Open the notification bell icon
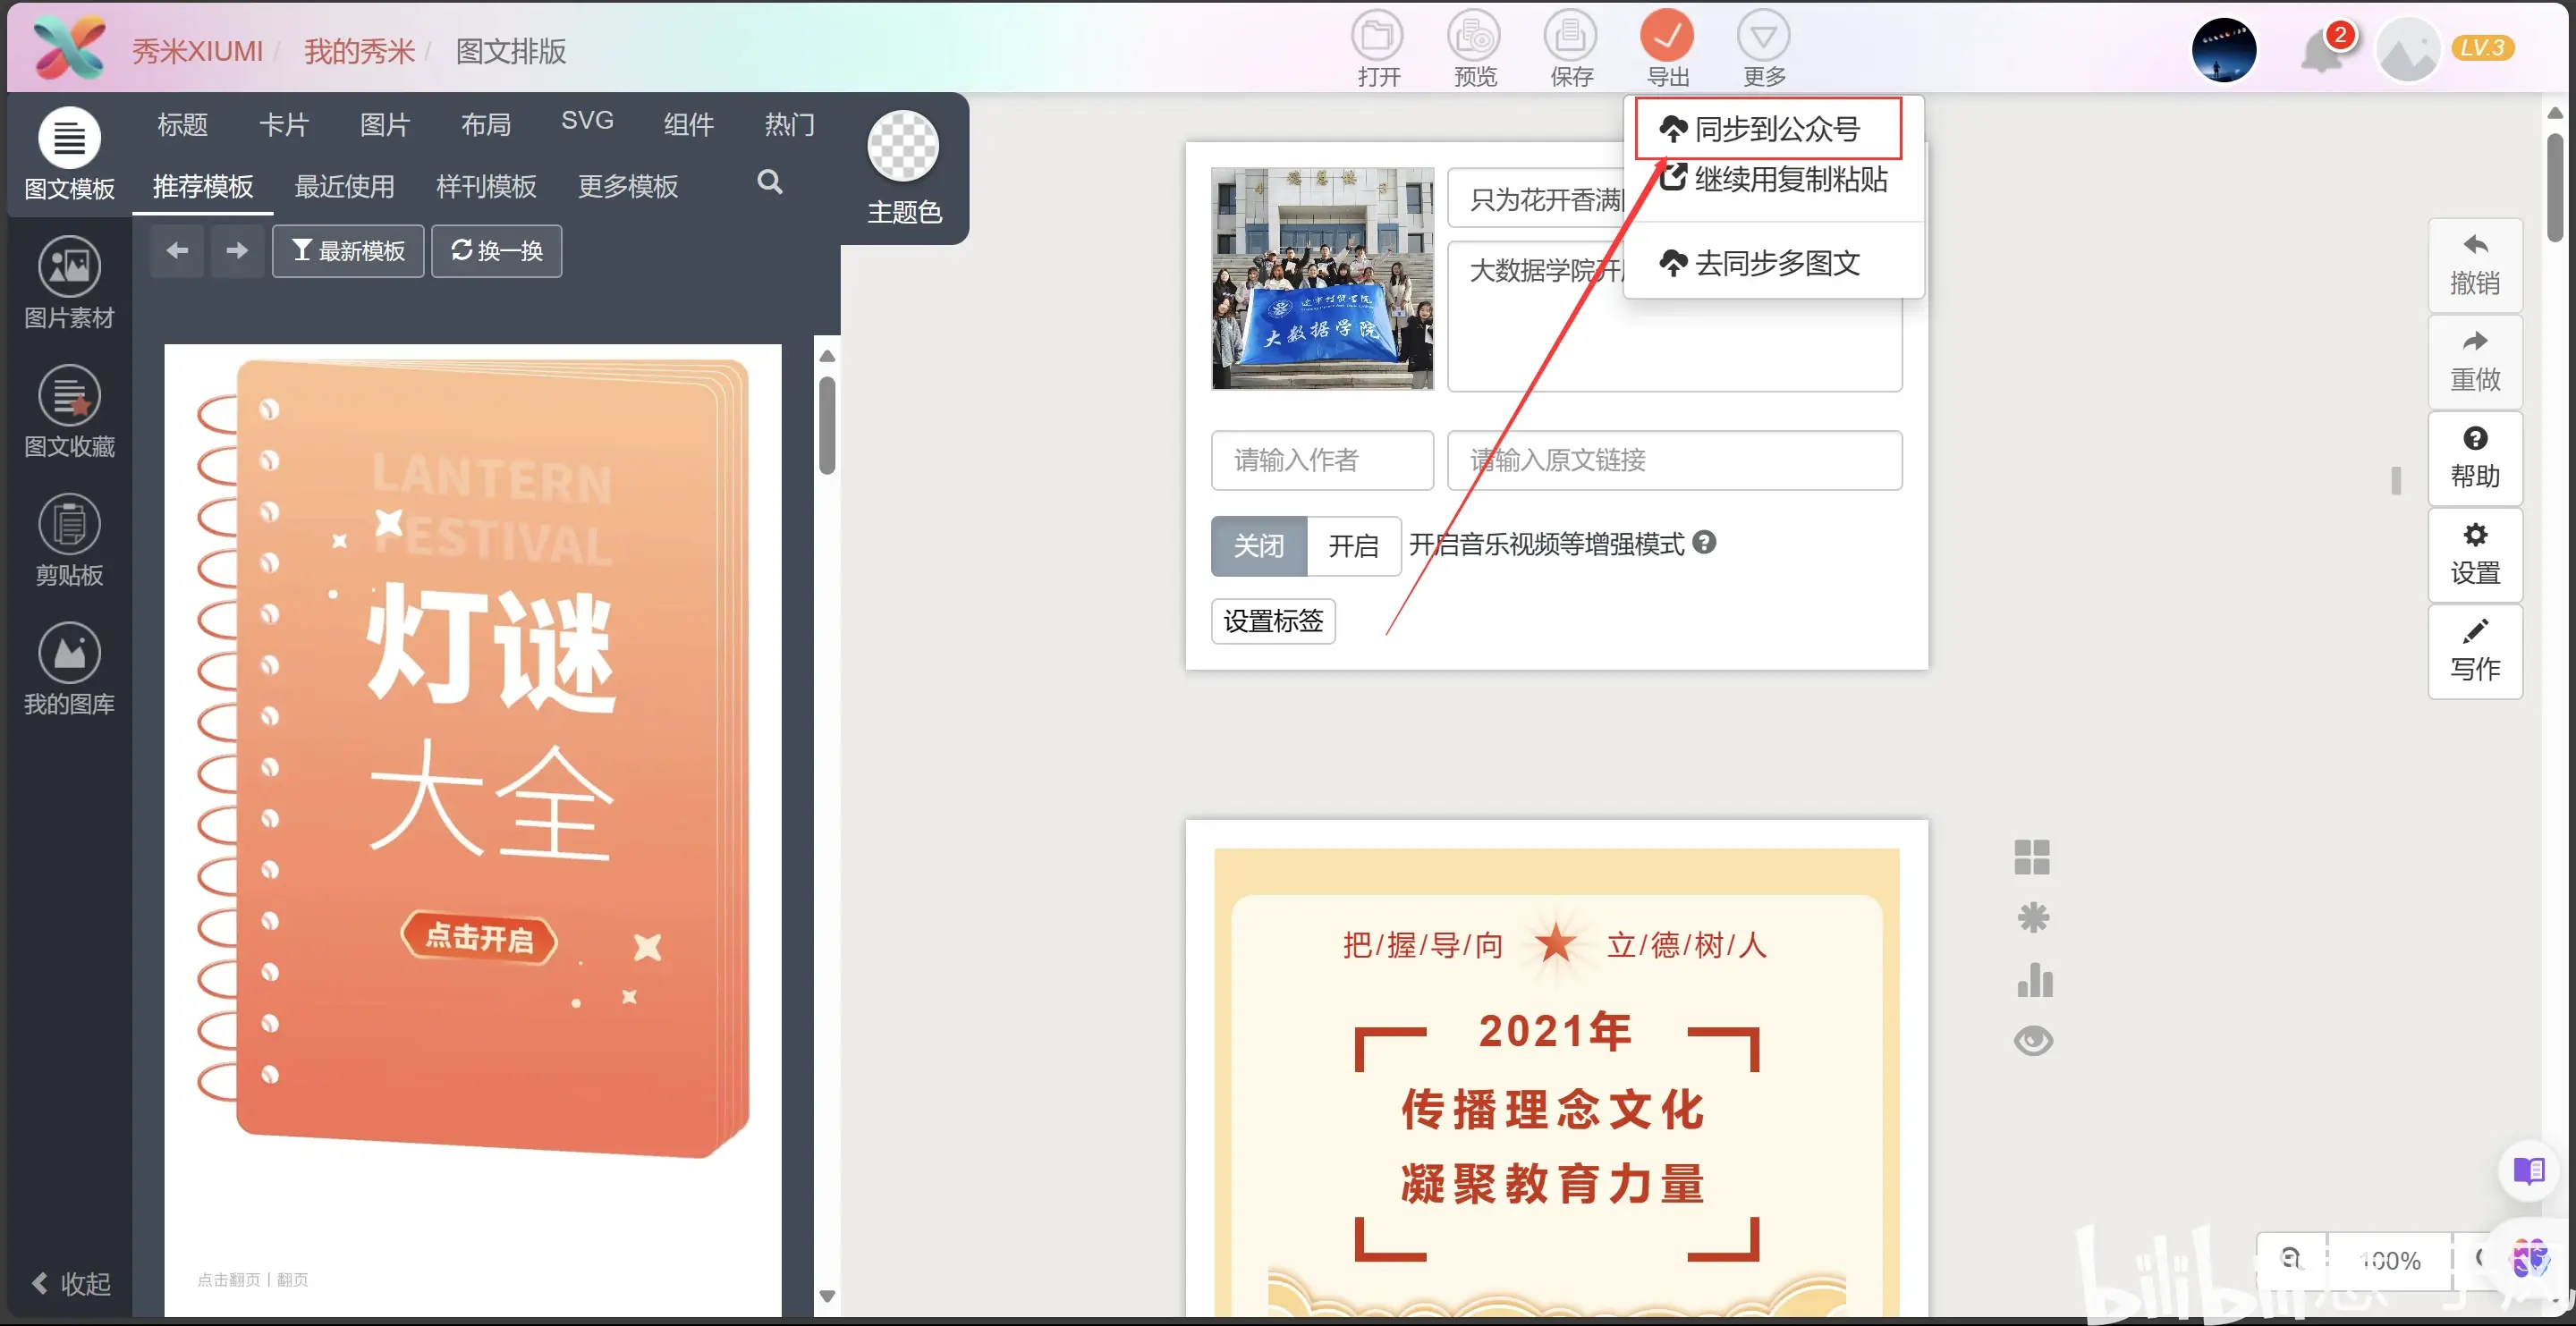The image size is (2576, 1326). click(x=2322, y=51)
